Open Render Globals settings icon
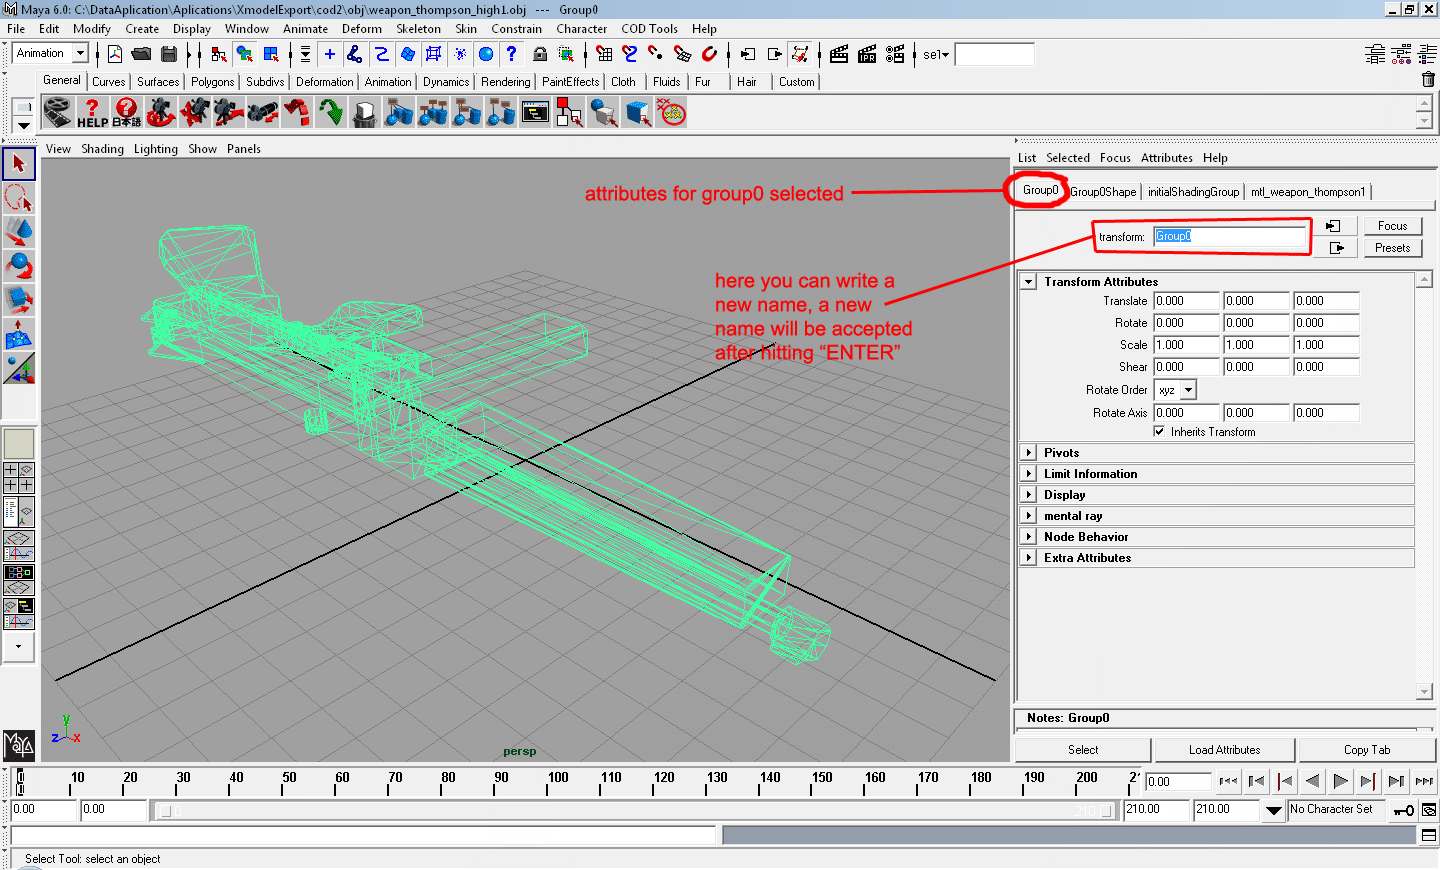1440x870 pixels. [895, 54]
